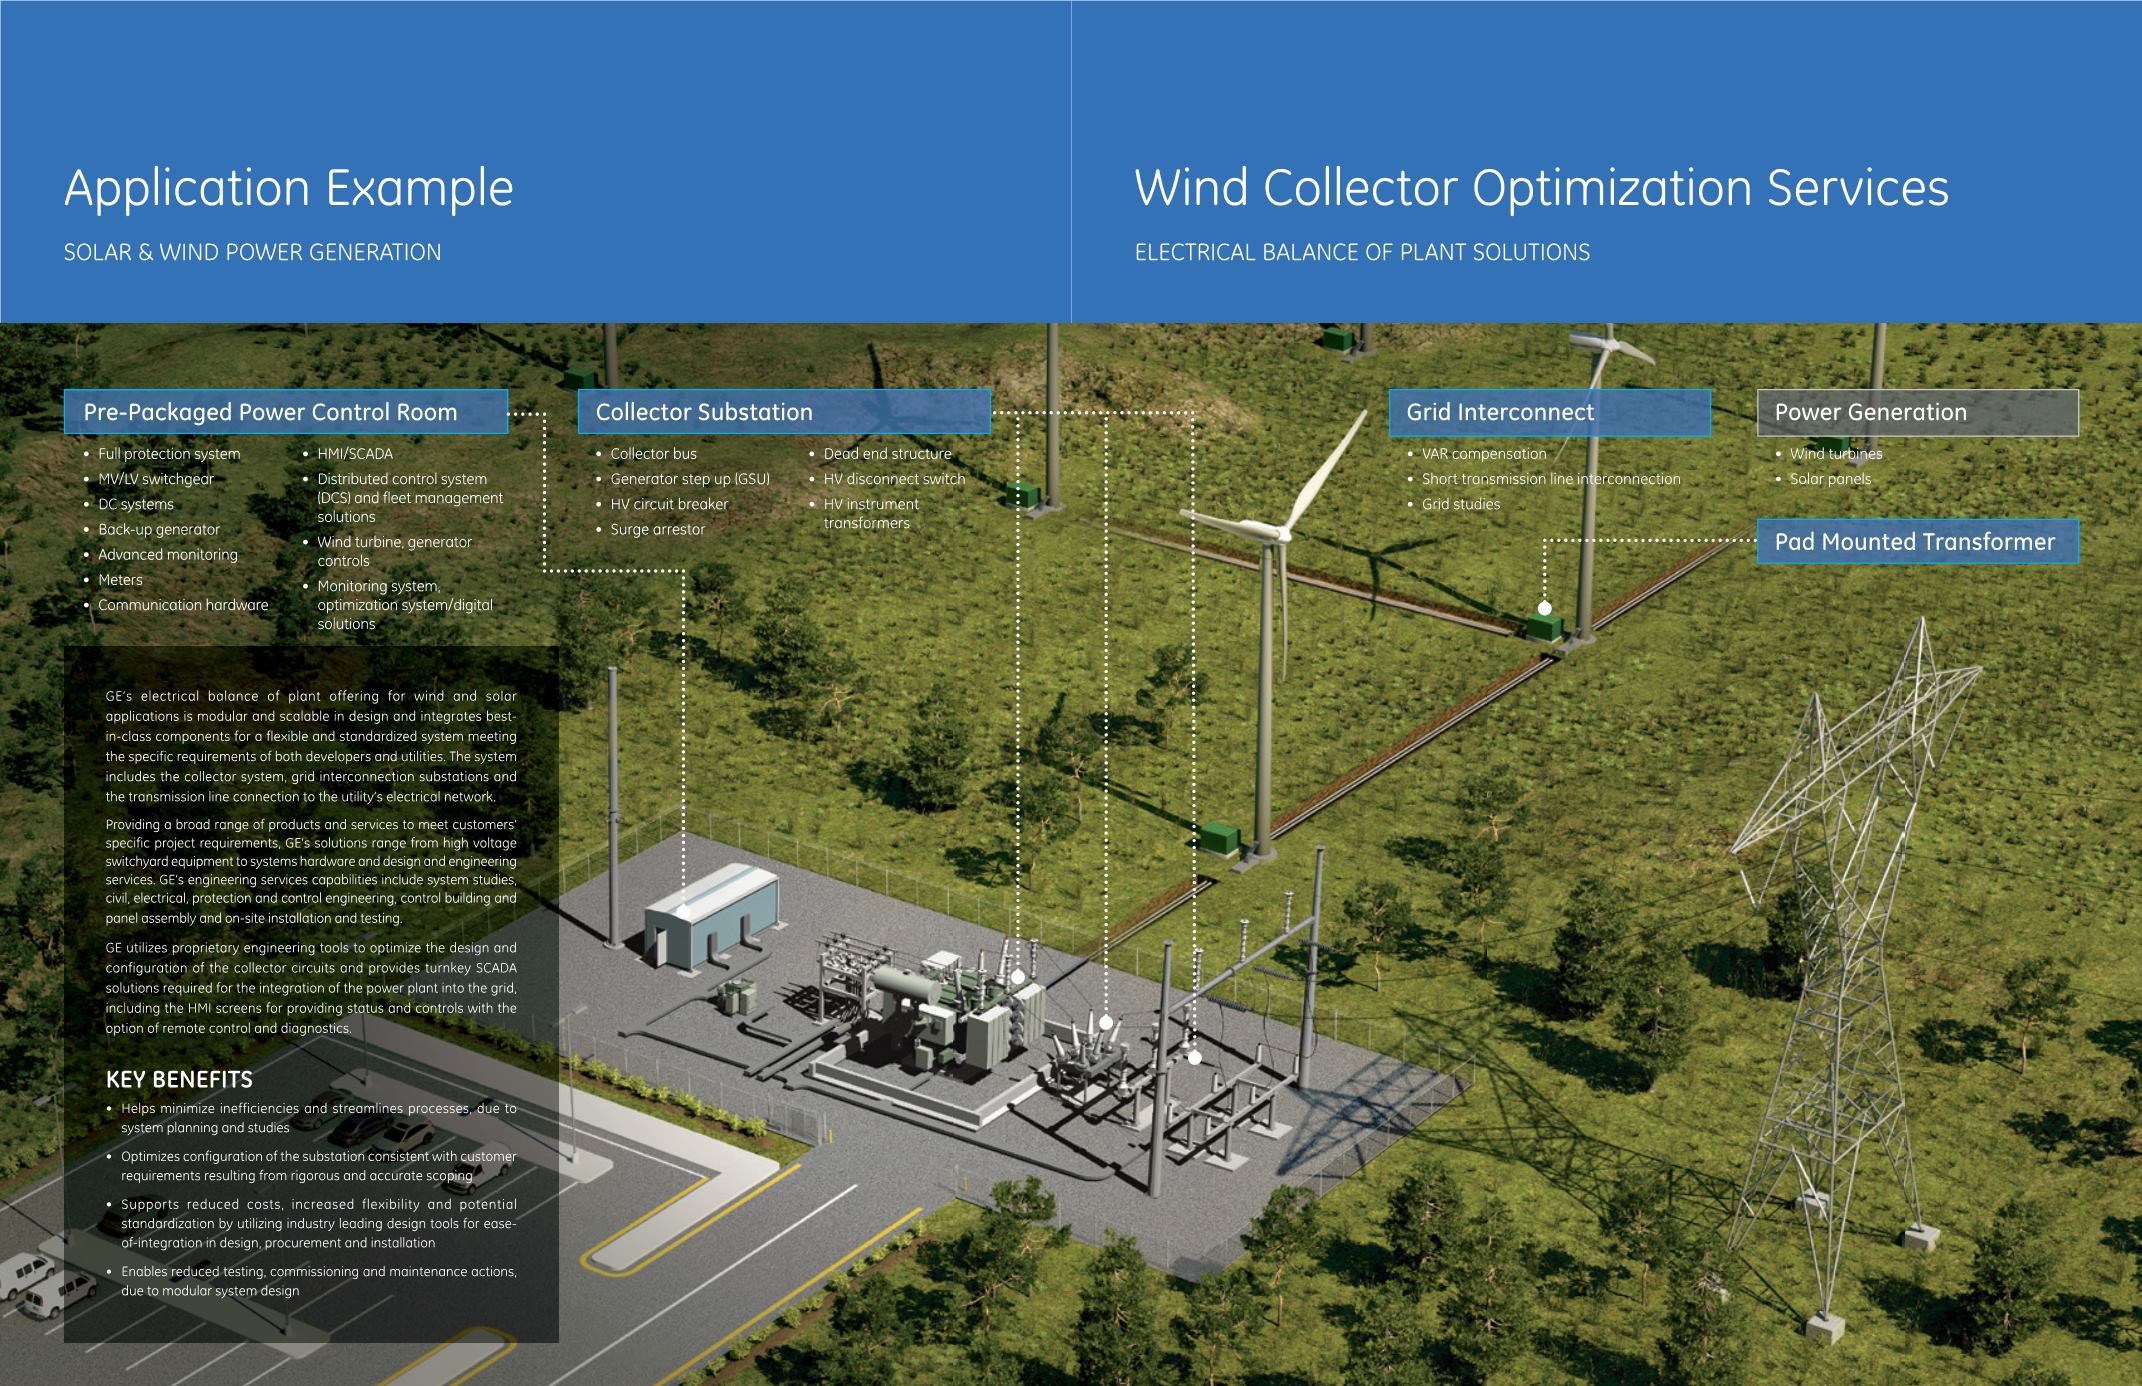
Task: Click 'Dead end structure' bullet
Action: click(881, 454)
